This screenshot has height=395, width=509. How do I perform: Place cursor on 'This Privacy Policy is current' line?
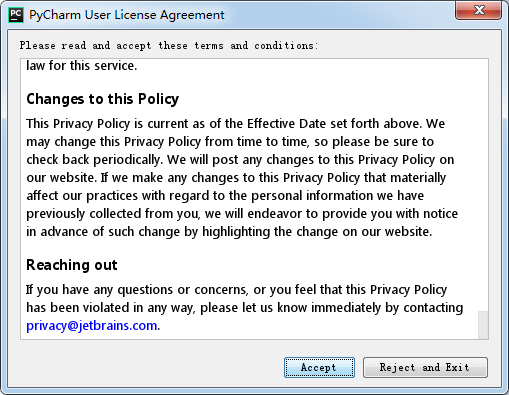[x=235, y=124]
